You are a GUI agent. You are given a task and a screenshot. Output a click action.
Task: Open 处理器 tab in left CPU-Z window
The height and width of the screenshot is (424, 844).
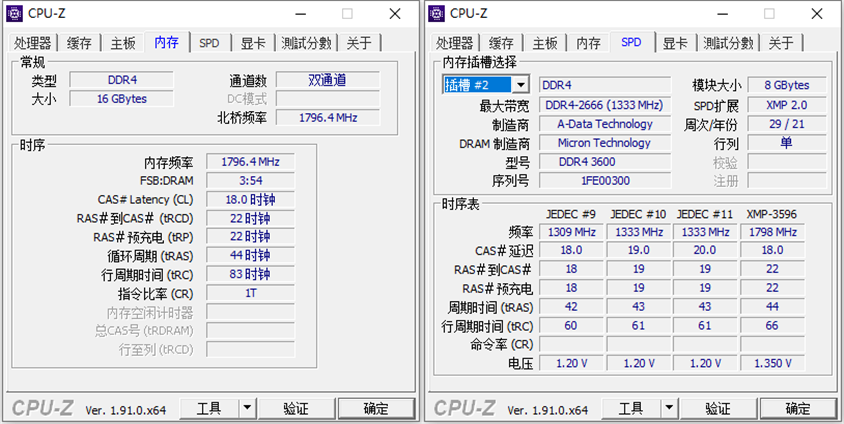coord(33,43)
